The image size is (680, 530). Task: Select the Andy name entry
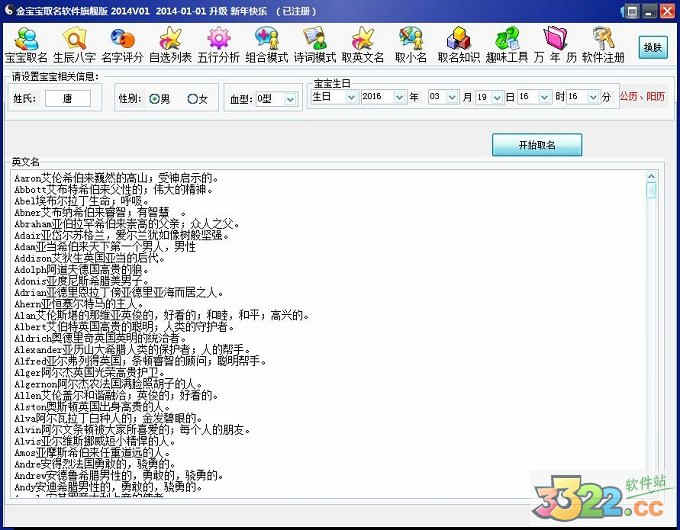point(108,487)
